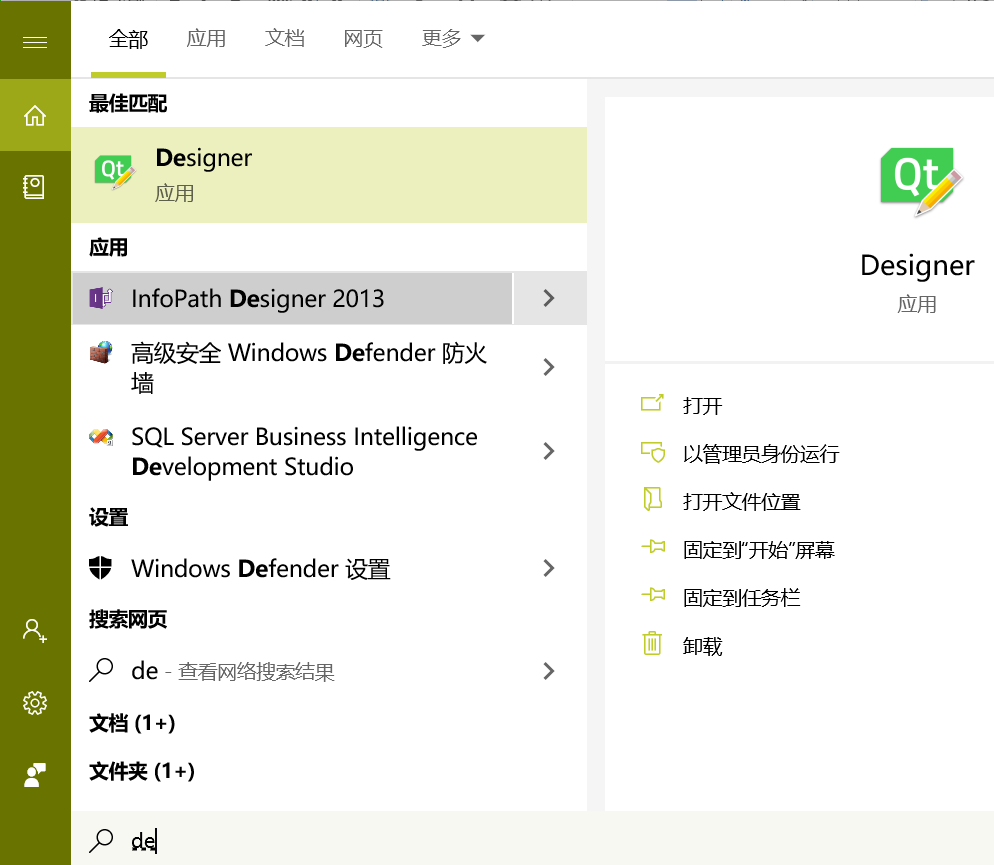The image size is (994, 865).
Task: Click the Designer title in the preview pane
Action: point(917,266)
